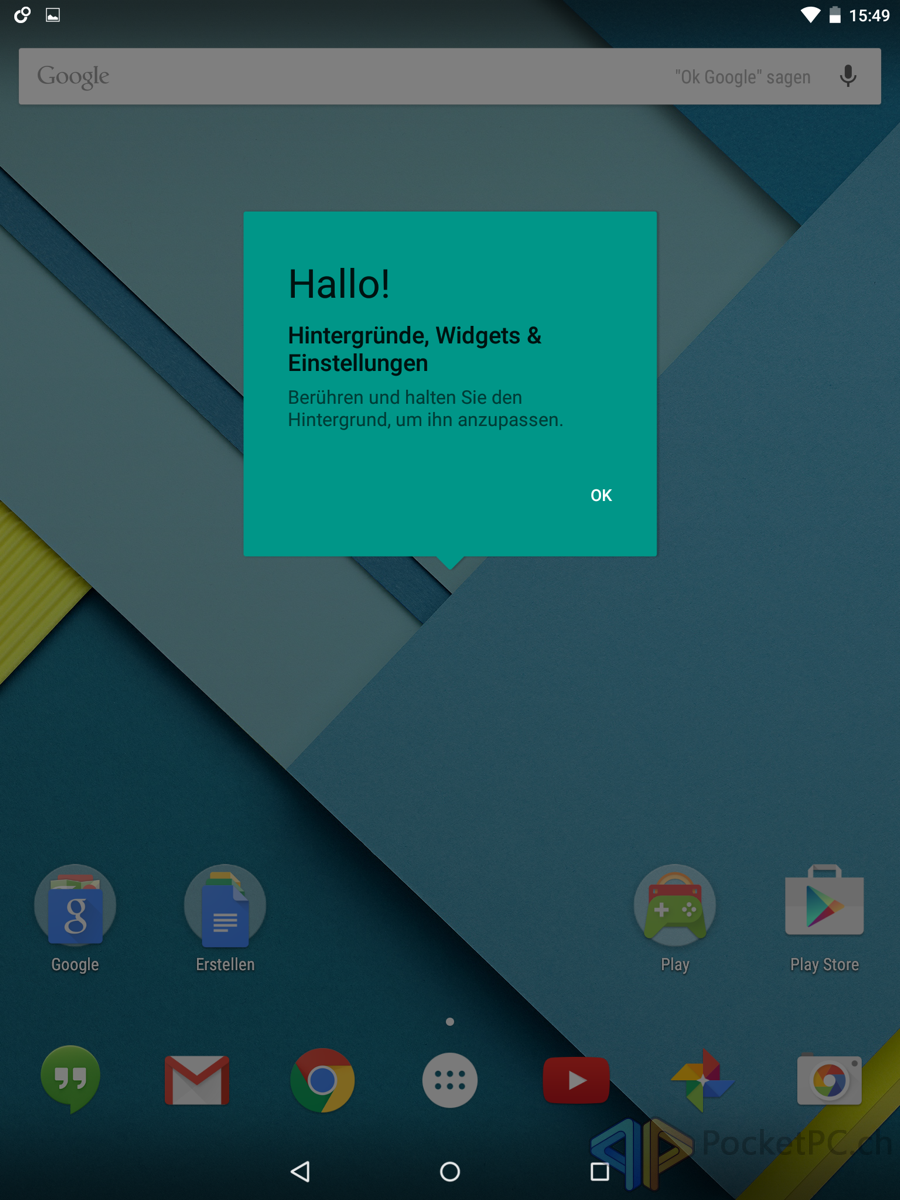Tap the first notification icon in status bar
This screenshot has height=1200, width=900.
[22, 15]
